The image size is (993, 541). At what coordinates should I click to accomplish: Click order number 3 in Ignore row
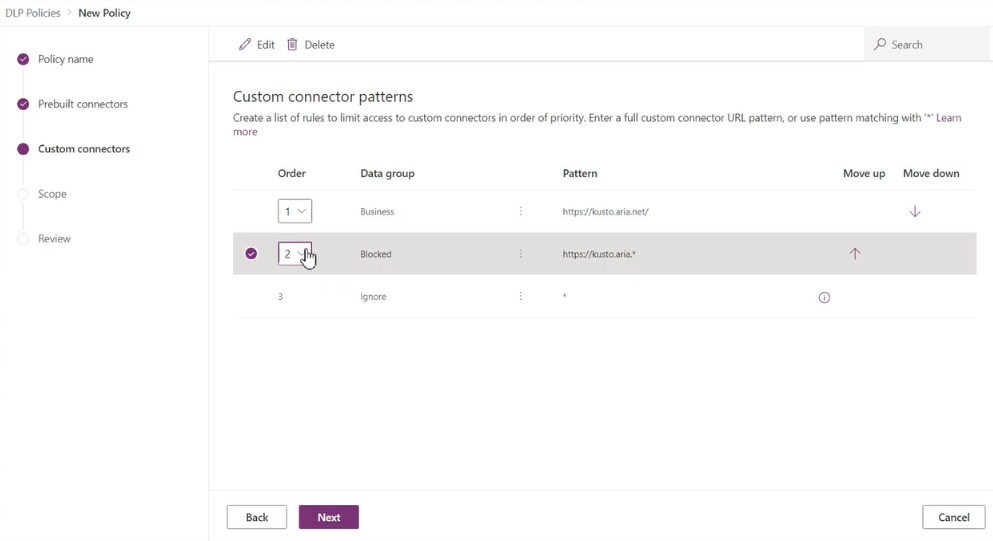click(x=280, y=296)
